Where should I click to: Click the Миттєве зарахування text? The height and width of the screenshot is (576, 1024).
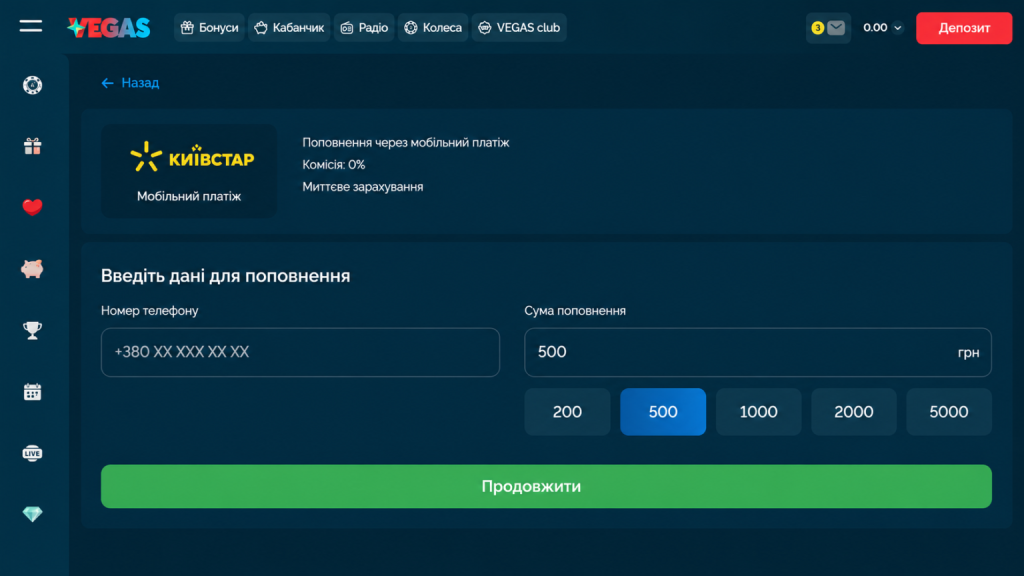[x=362, y=187]
